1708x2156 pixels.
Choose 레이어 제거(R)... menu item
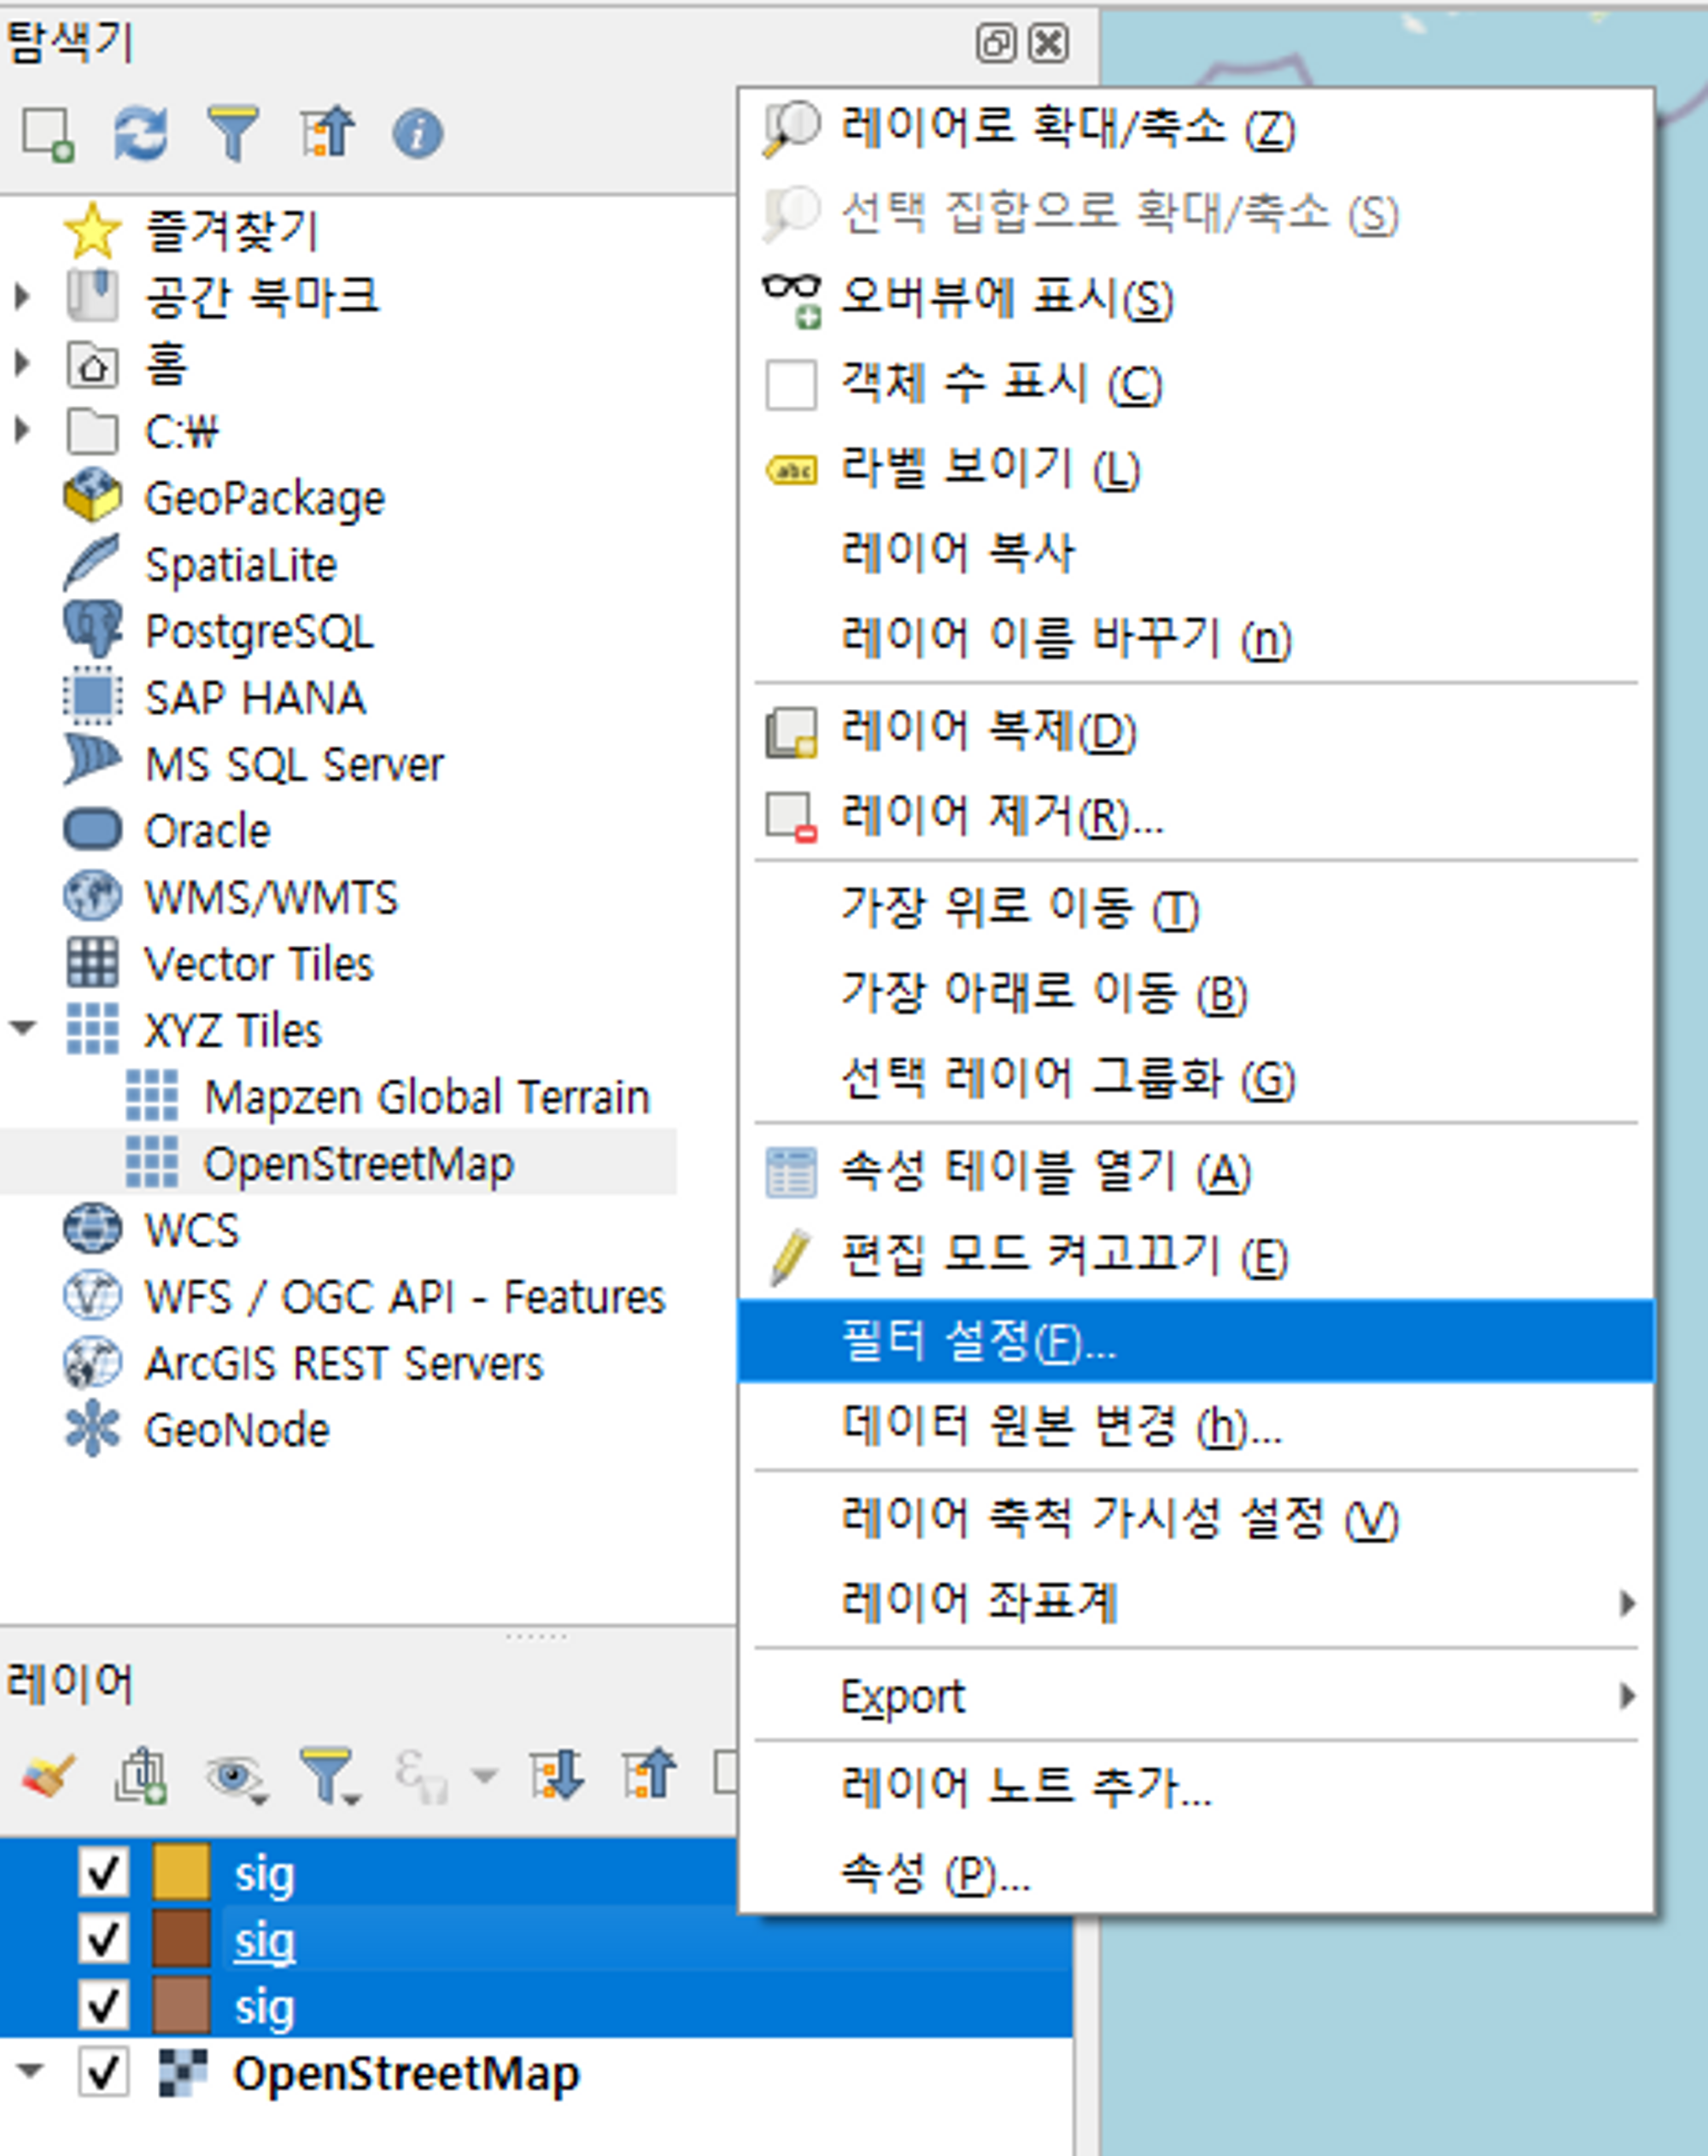click(x=1195, y=816)
